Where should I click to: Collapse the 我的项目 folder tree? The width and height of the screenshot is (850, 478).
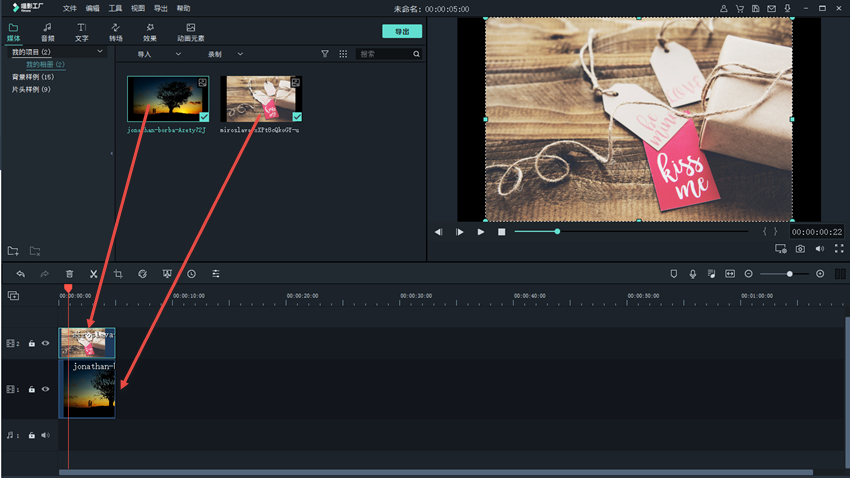(x=100, y=51)
